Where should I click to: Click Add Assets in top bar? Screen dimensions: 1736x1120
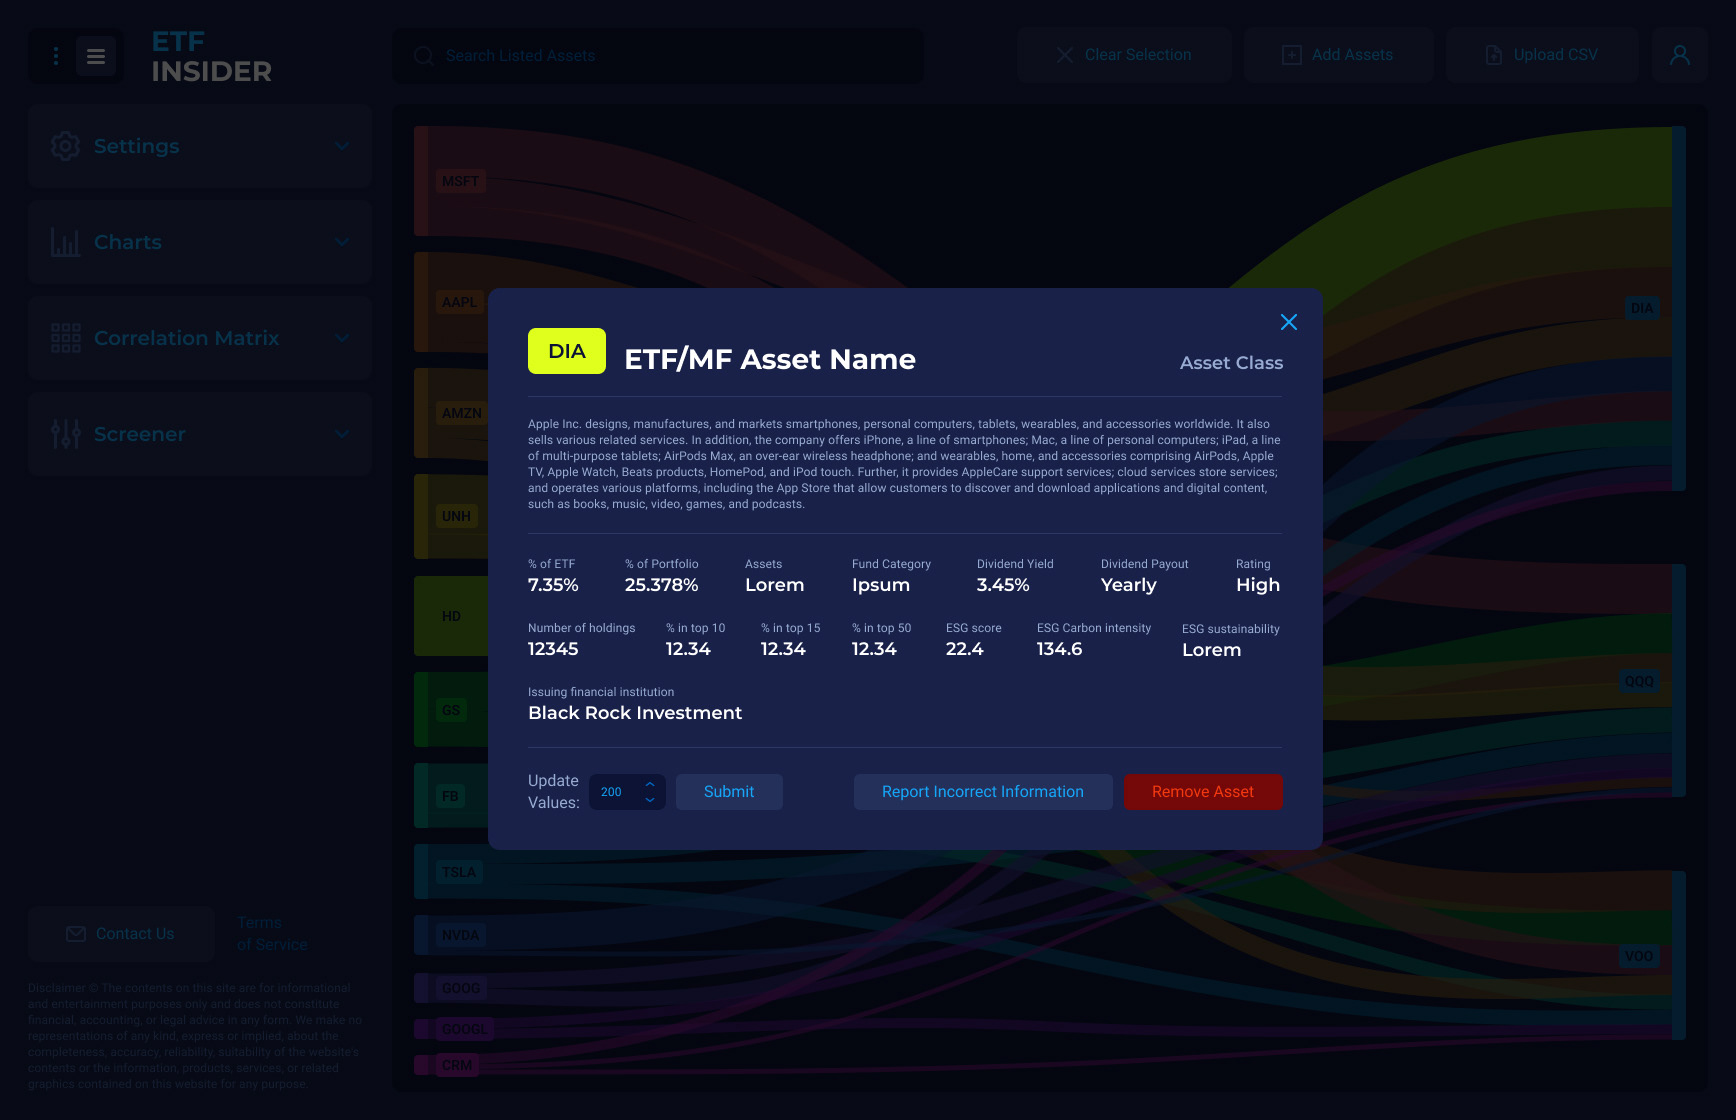coord(1338,55)
